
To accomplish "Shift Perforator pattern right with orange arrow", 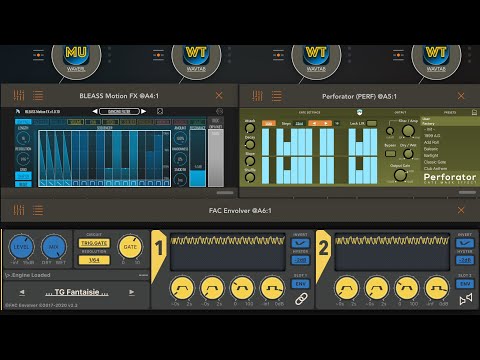I will coord(326,123).
